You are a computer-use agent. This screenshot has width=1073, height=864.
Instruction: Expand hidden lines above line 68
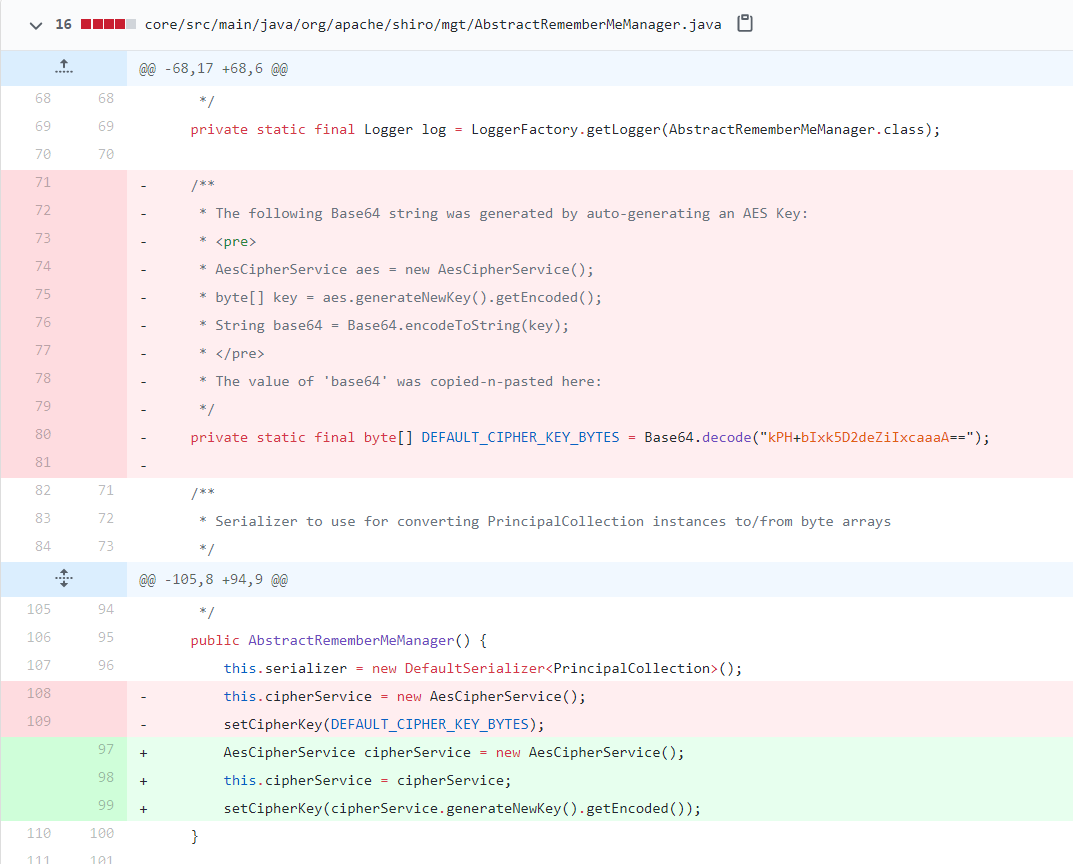[x=64, y=68]
